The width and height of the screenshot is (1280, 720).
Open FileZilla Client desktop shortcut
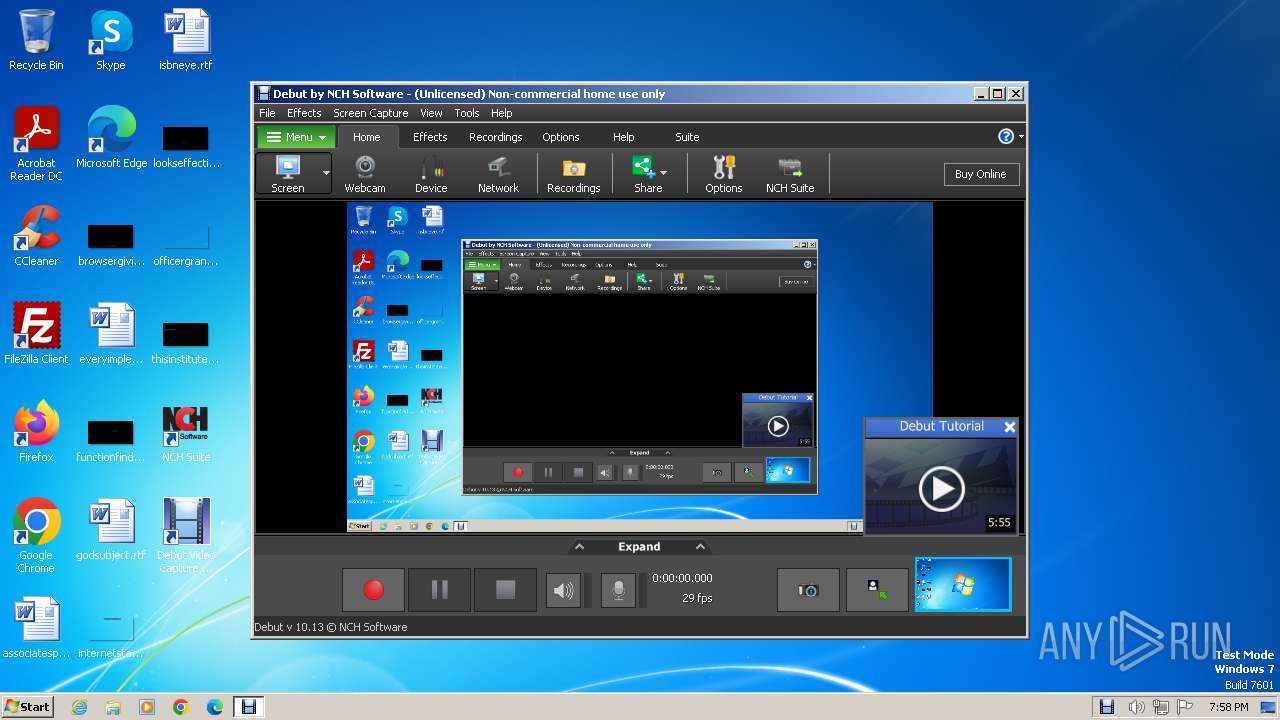[x=36, y=334]
